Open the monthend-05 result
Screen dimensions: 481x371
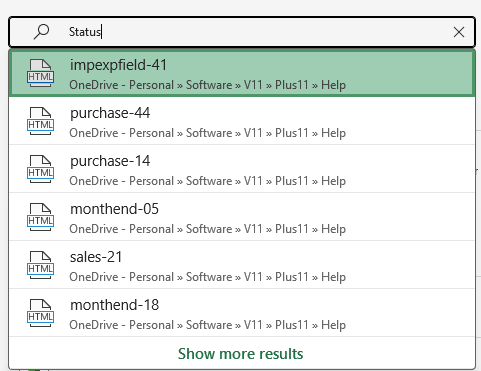coord(242,217)
